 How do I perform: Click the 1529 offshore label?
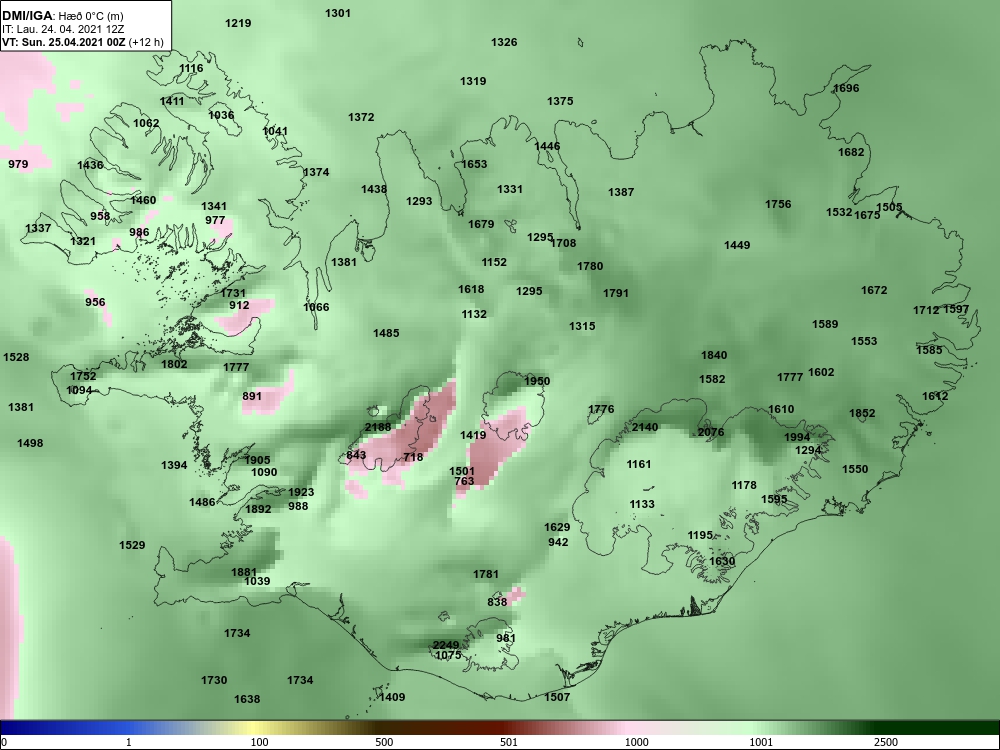132,545
